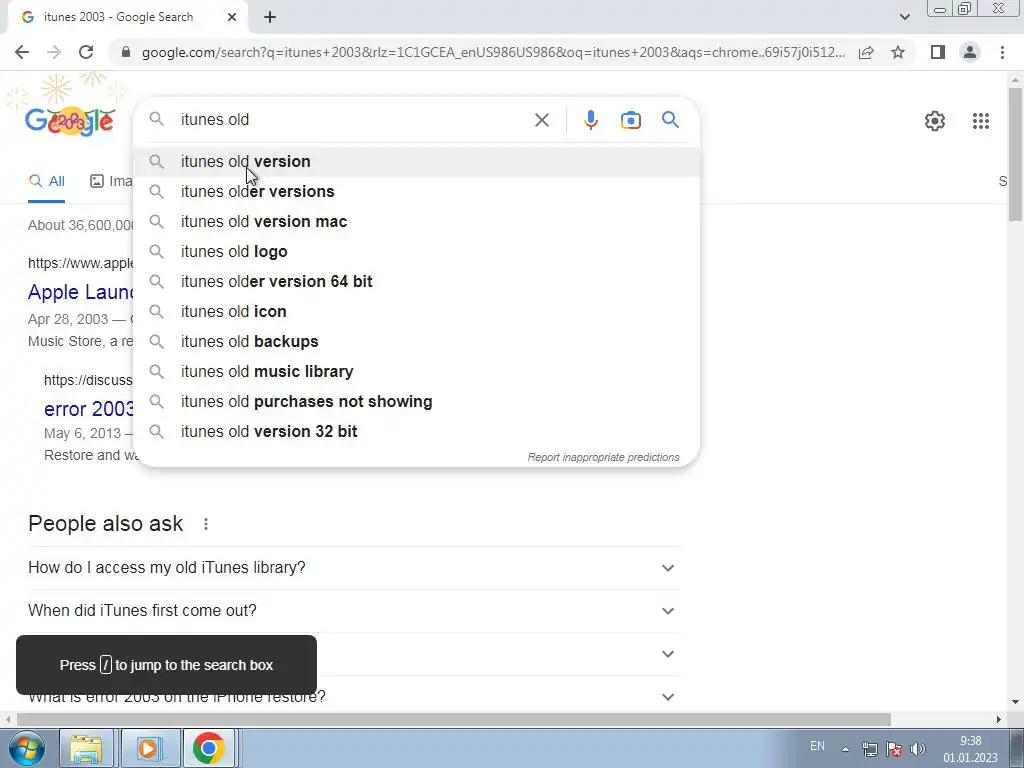Screen dimensions: 1024x768
Task: Reload the current page
Action: [86, 52]
